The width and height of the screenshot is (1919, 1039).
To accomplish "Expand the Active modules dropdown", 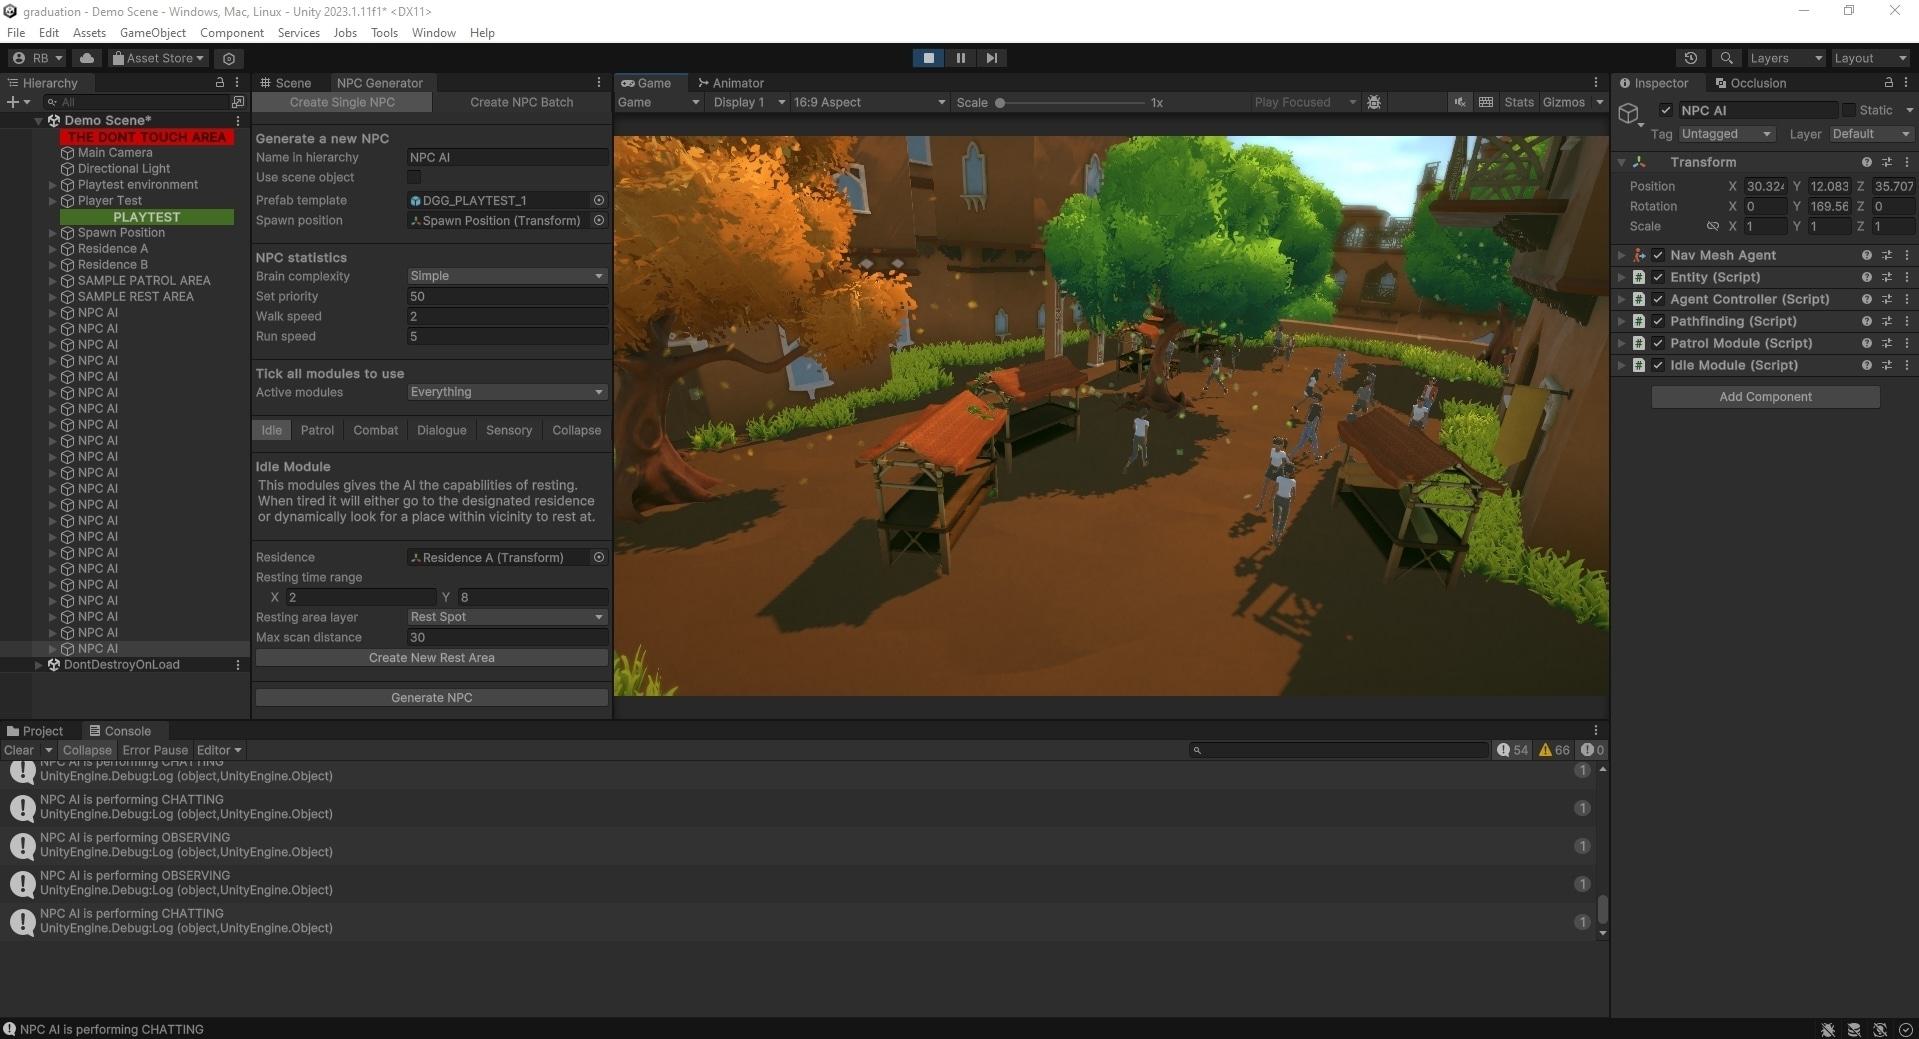I will pyautogui.click(x=507, y=392).
